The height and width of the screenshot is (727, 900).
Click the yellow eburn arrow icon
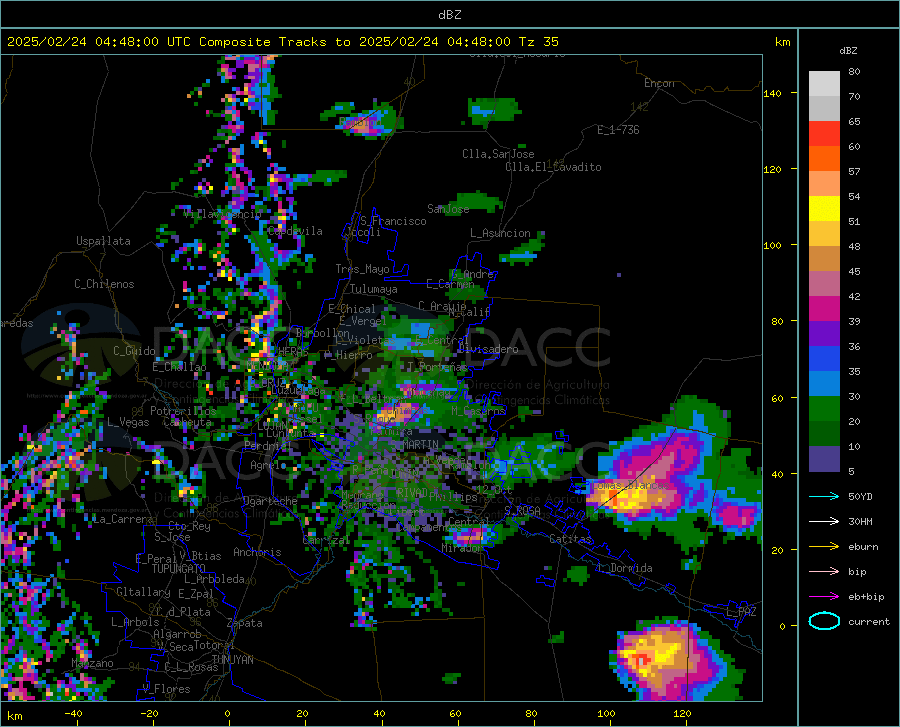(x=824, y=546)
